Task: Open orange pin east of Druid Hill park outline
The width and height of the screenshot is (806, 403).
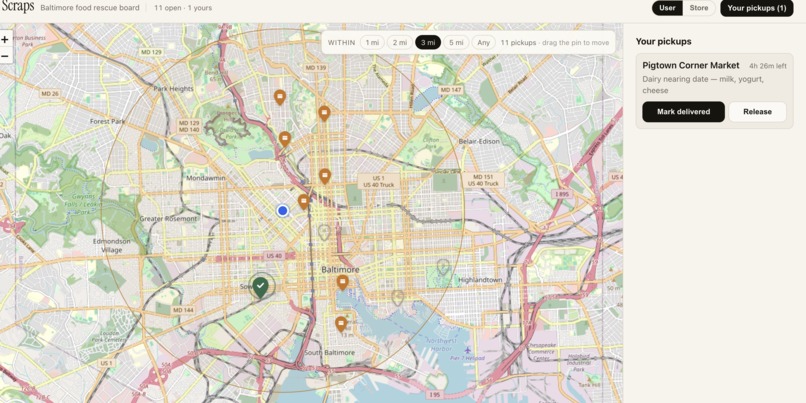Action: pyautogui.click(x=285, y=139)
